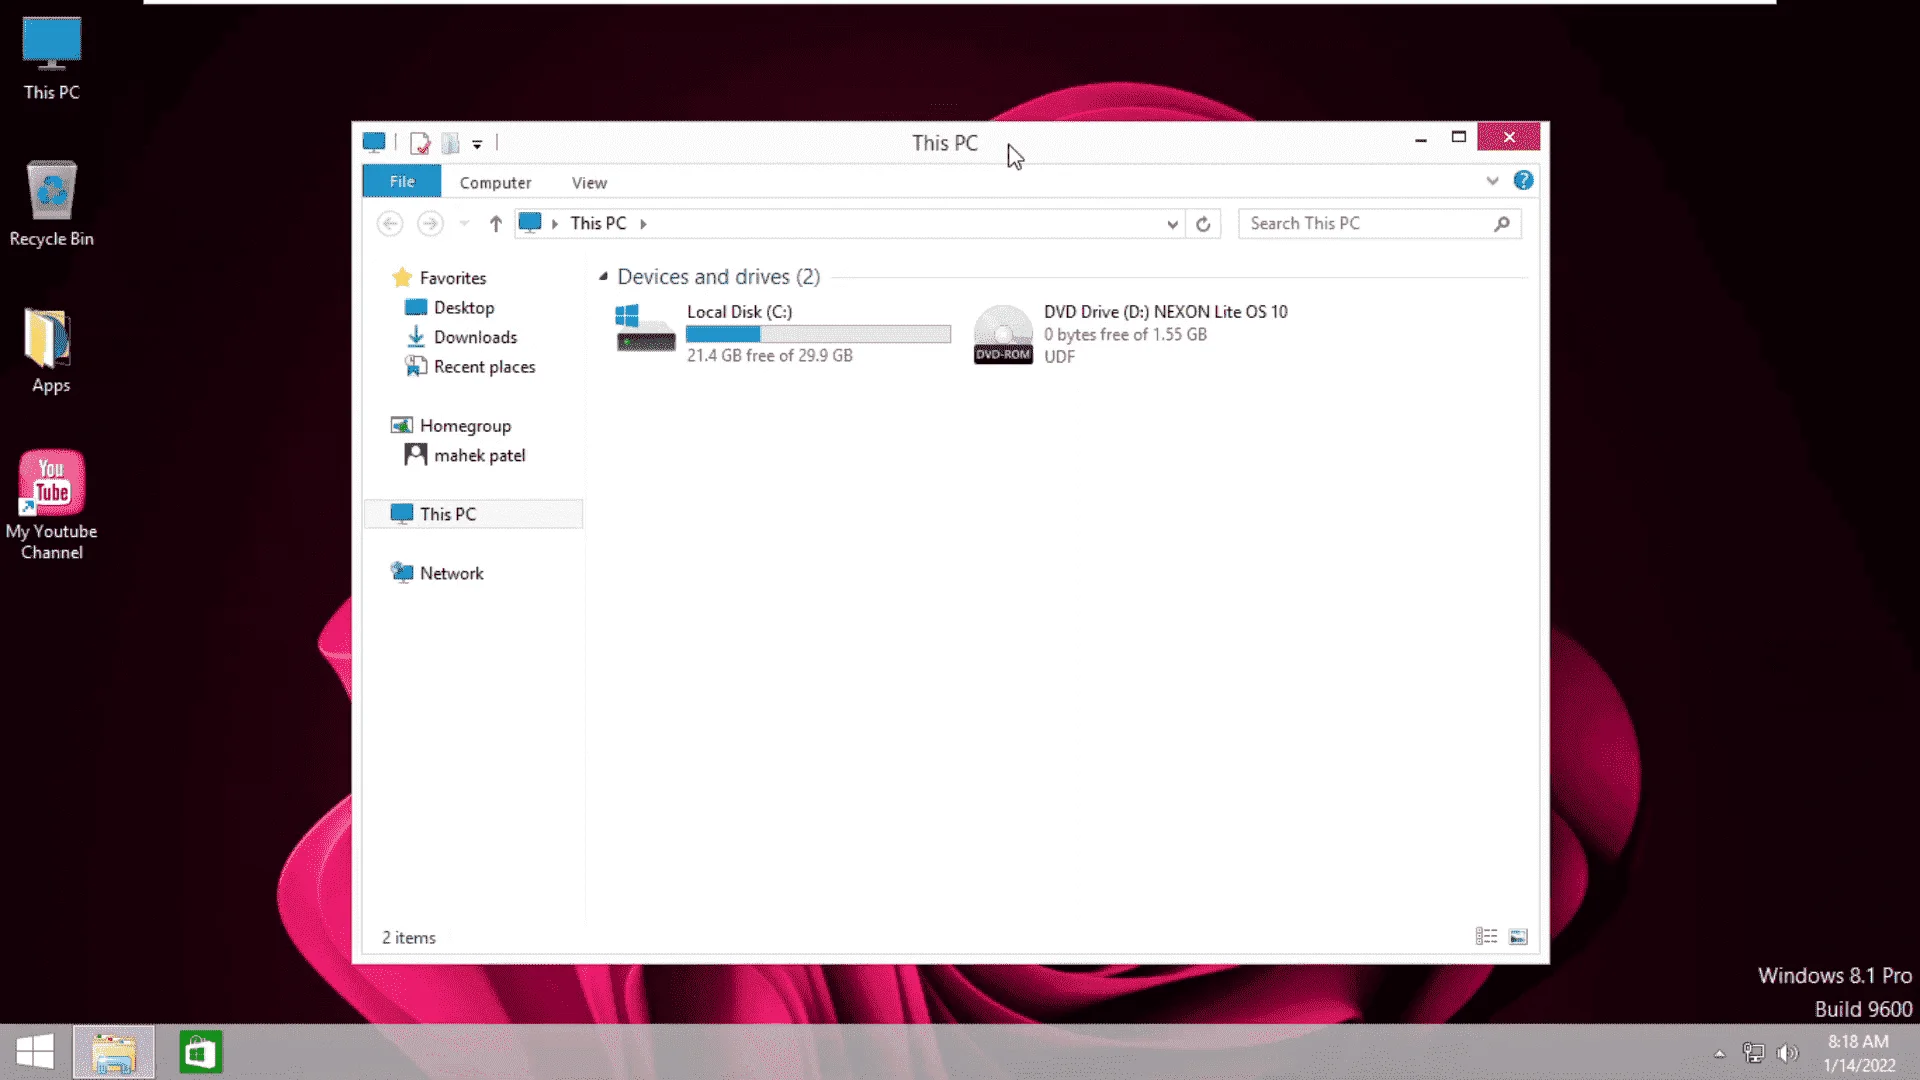Click the search magnifier icon
This screenshot has height=1080, width=1920.
[1501, 224]
